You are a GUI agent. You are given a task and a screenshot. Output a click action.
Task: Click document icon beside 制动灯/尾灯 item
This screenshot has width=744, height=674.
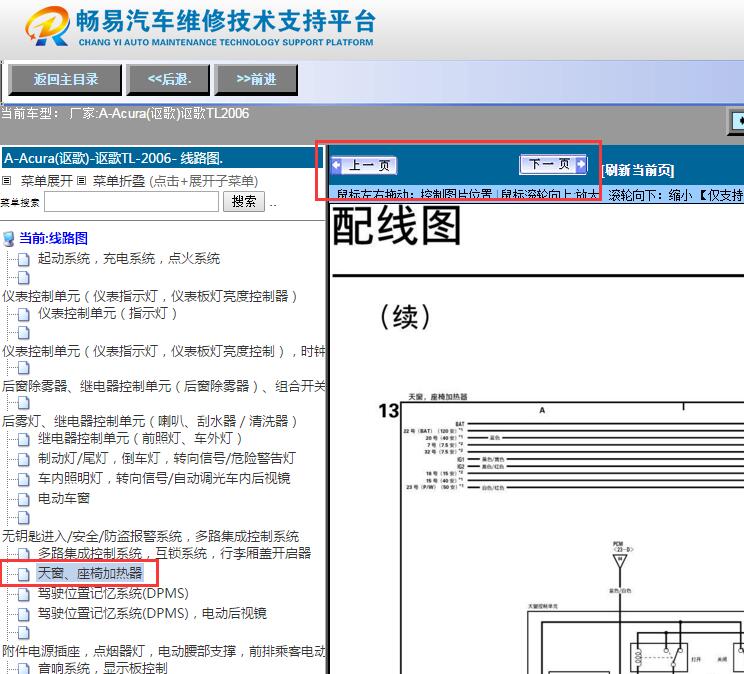click(x=23, y=459)
